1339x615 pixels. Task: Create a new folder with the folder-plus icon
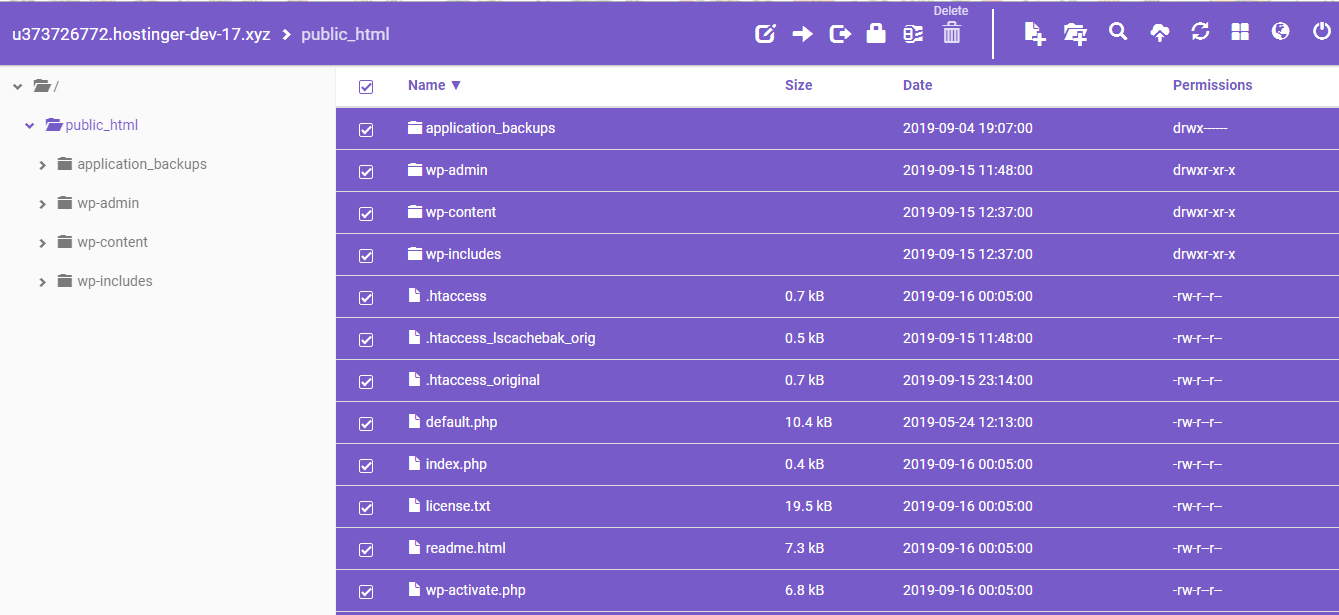(x=1076, y=34)
